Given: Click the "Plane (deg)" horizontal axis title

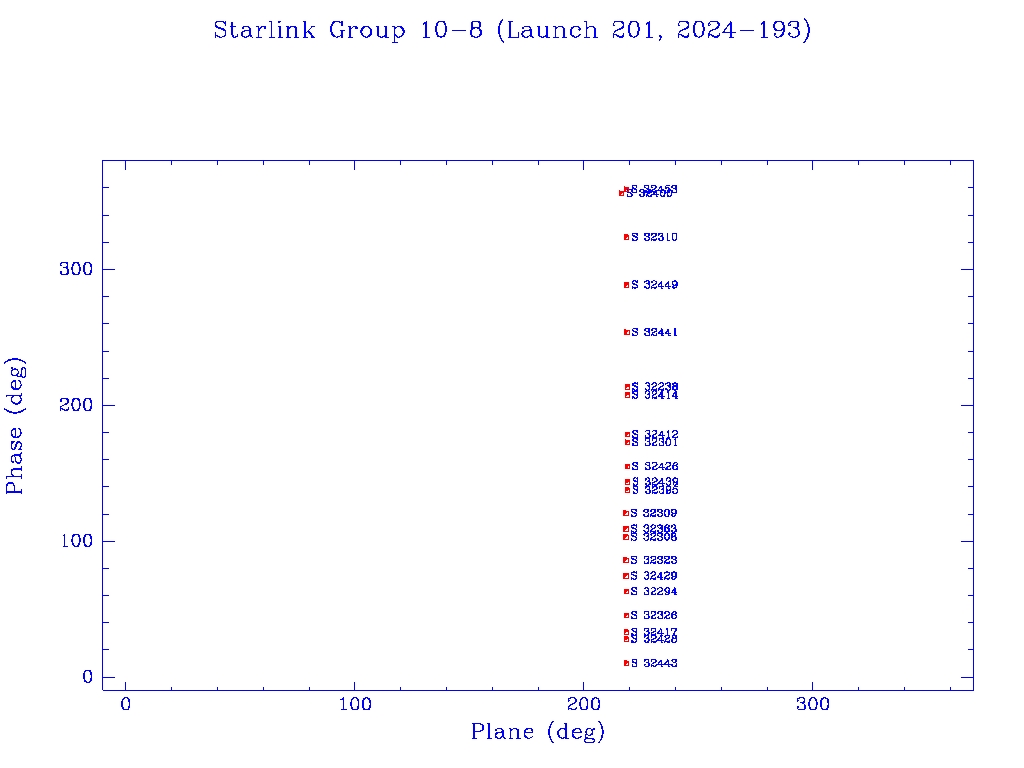Looking at the screenshot, I should point(538,731).
